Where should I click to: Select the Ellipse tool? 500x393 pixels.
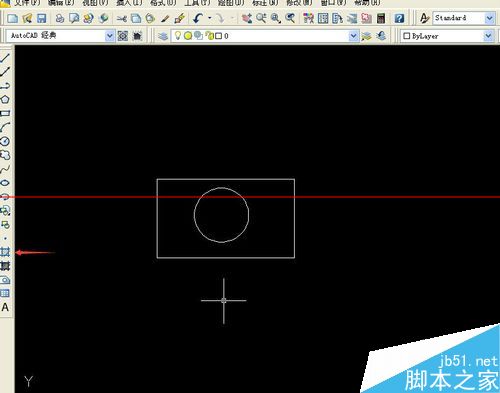click(x=5, y=183)
